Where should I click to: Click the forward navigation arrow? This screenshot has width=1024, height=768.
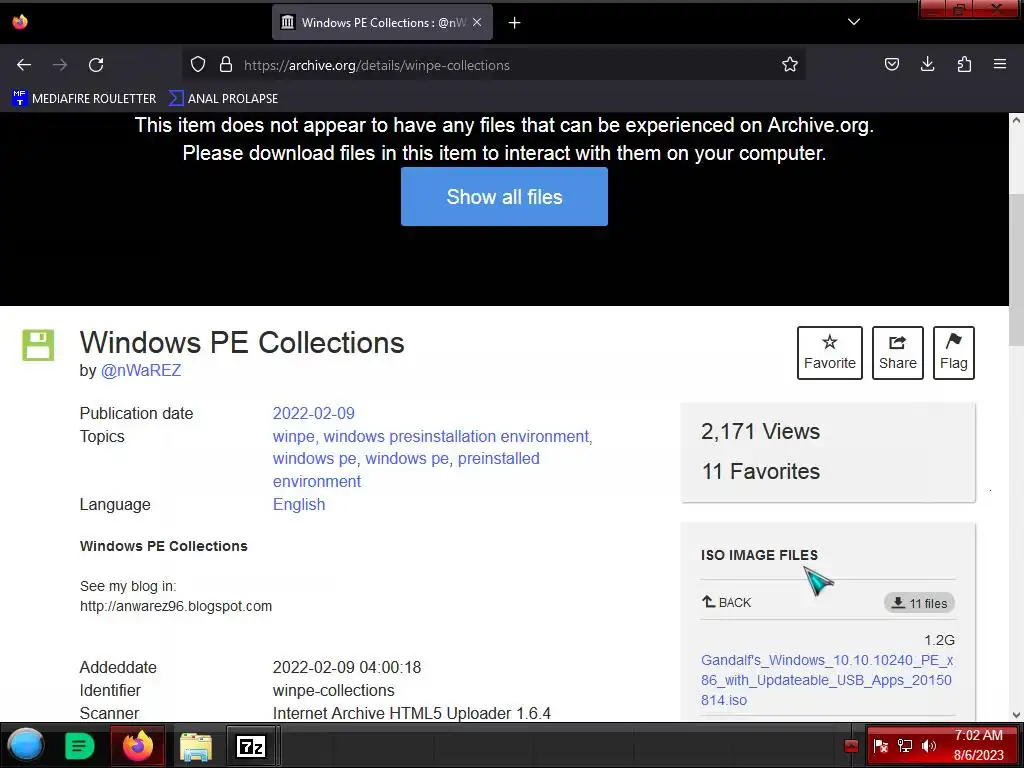pos(60,65)
